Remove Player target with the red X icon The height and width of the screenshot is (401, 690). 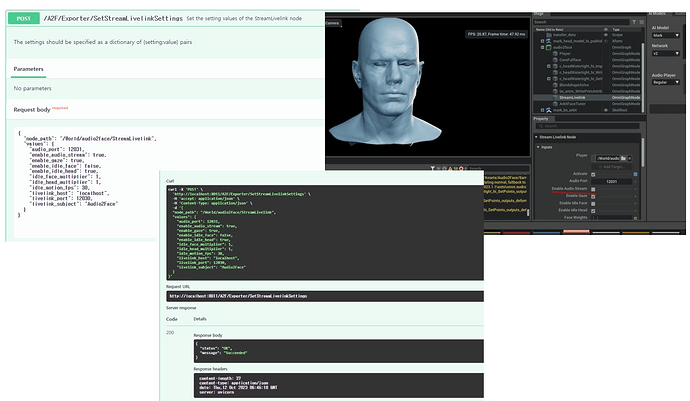630,158
